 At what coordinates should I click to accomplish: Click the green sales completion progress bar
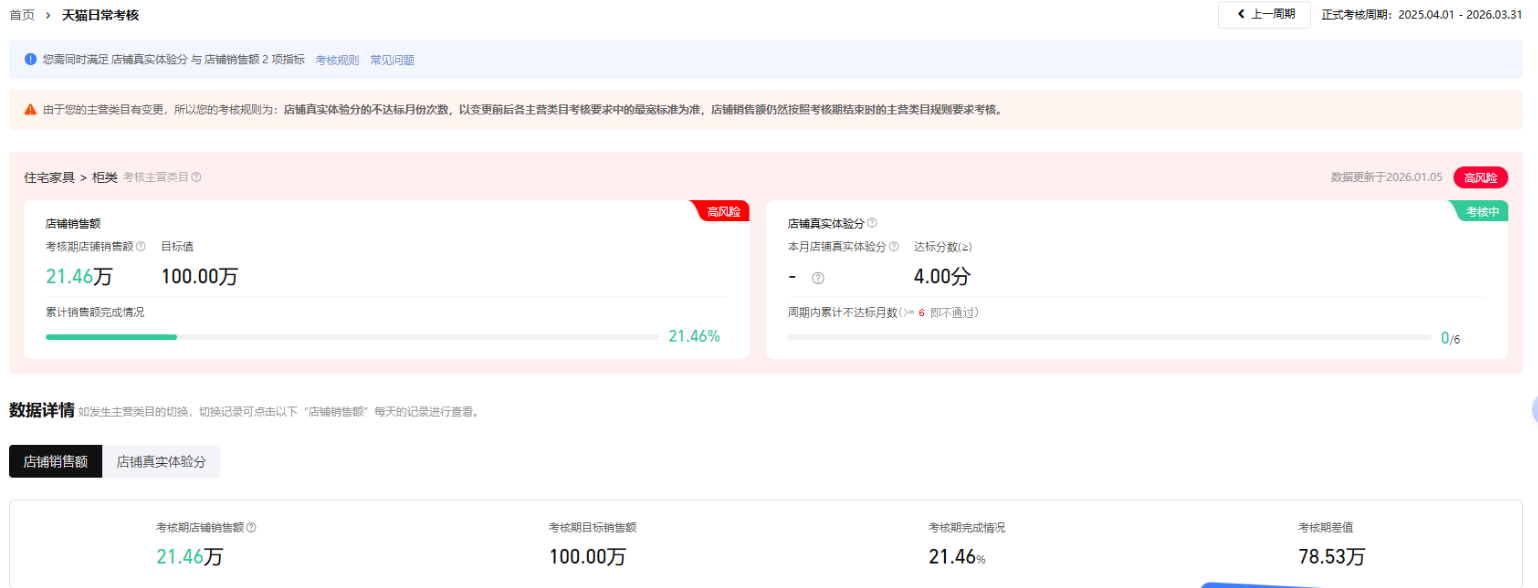coord(111,337)
